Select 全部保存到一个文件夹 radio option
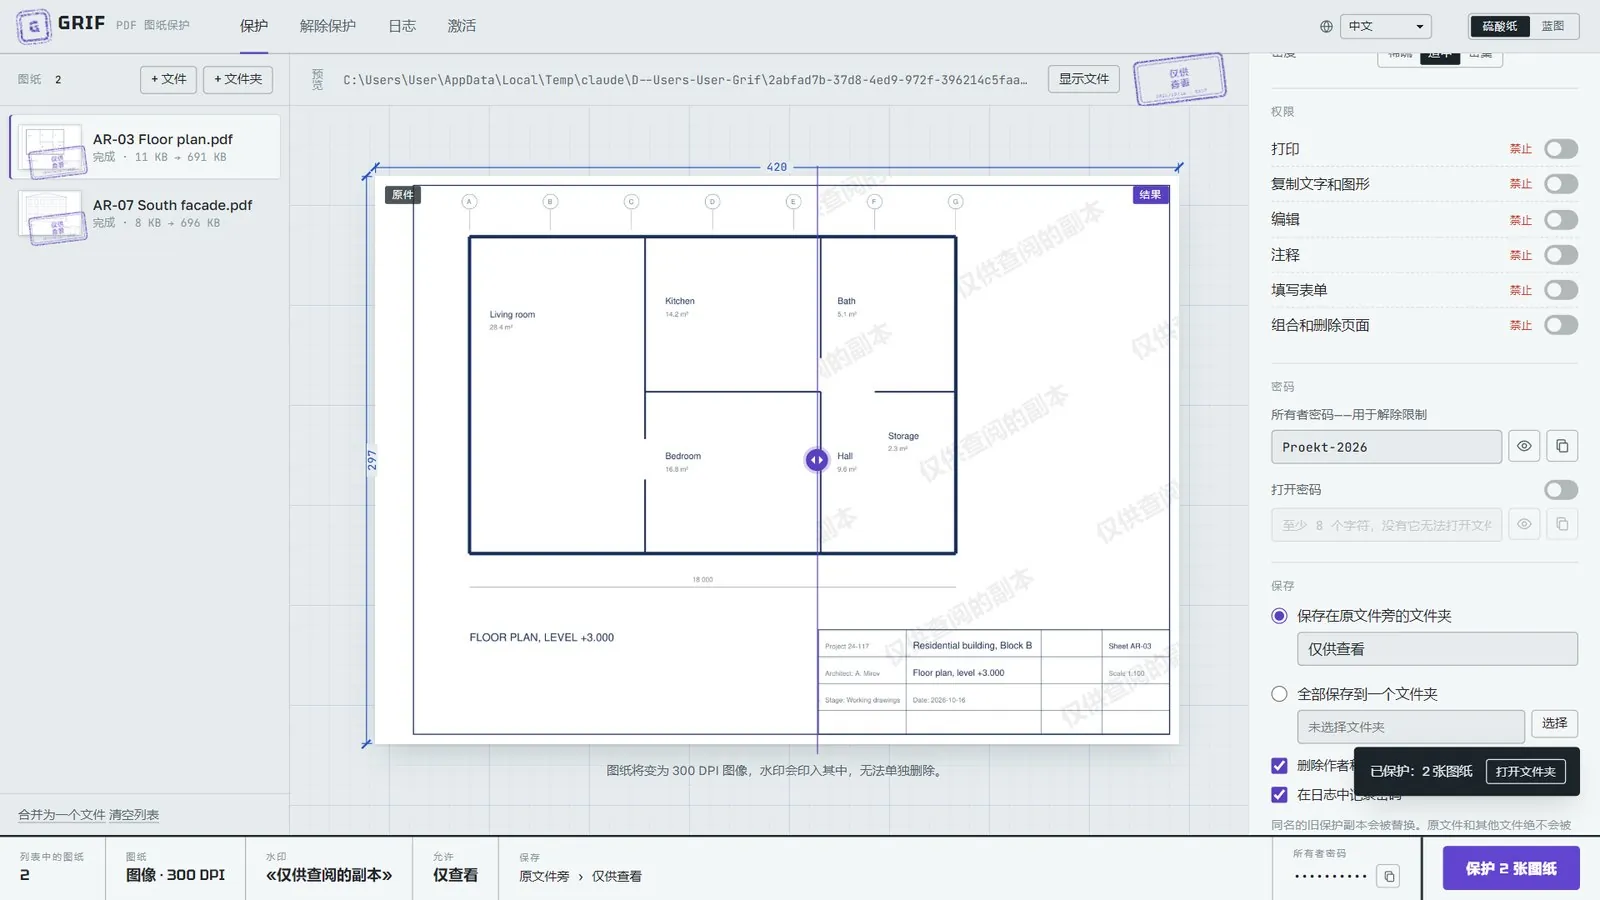Viewport: 1600px width, 900px height. (x=1279, y=694)
